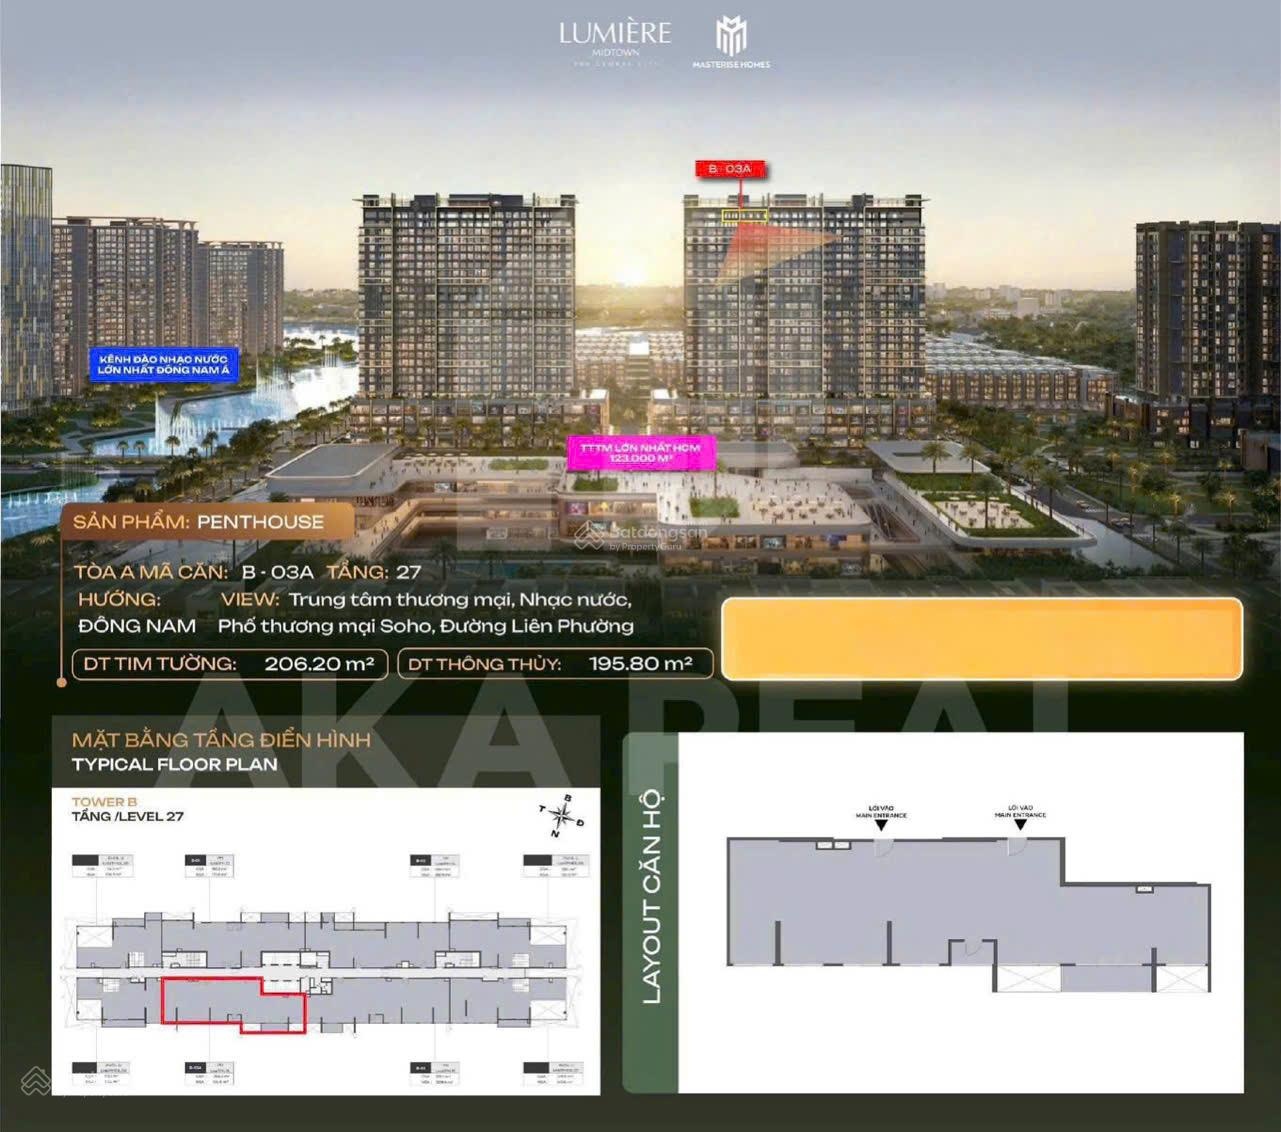Select the yellow highlighted unit on the tower
1281x1132 pixels.
744,215
